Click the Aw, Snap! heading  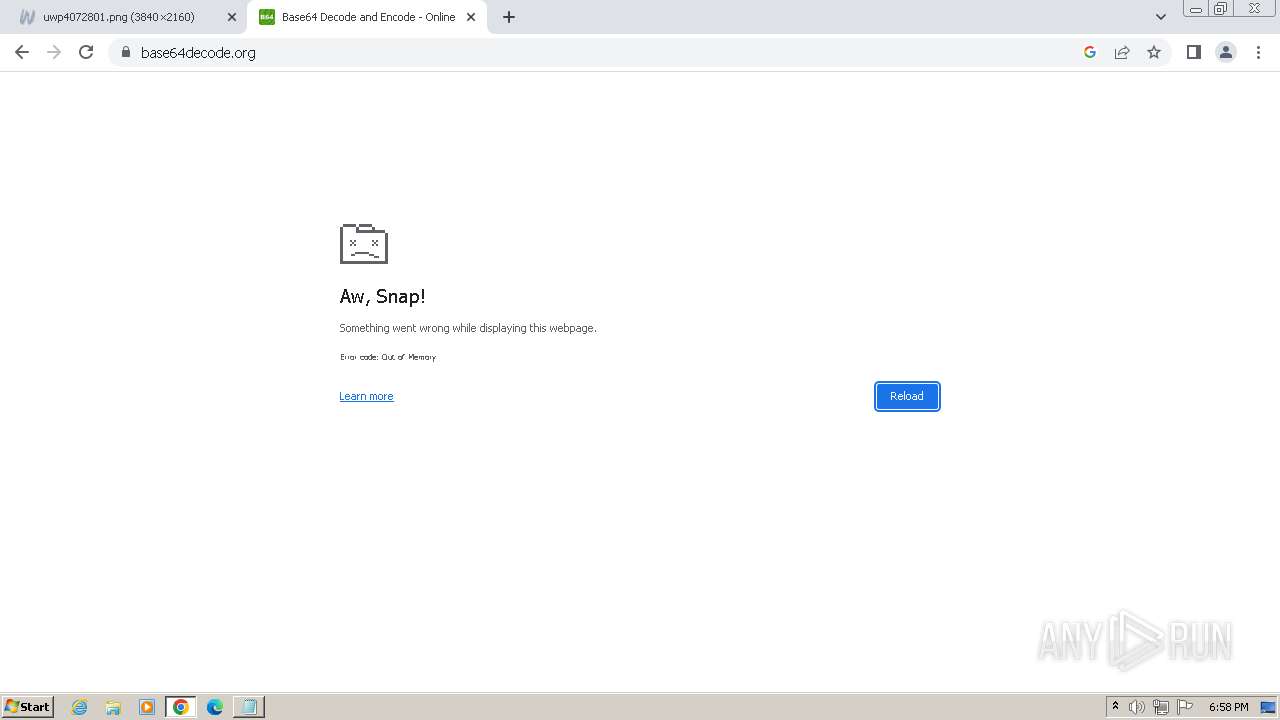click(383, 297)
